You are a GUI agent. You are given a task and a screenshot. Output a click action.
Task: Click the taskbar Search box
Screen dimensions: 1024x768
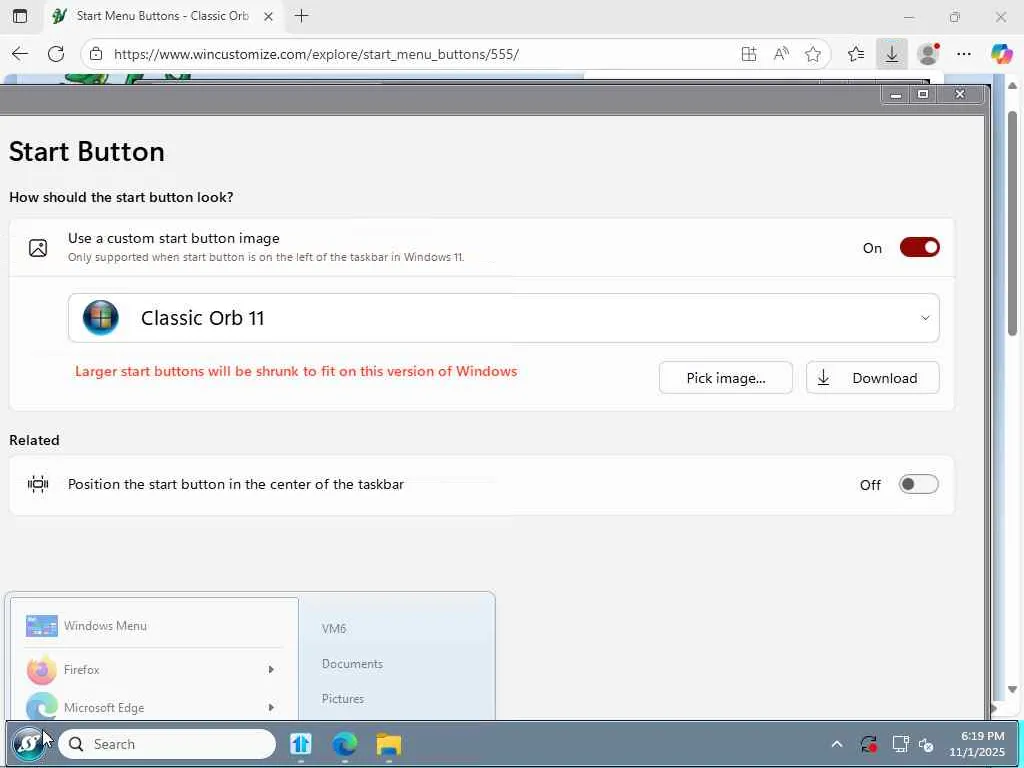coord(167,744)
